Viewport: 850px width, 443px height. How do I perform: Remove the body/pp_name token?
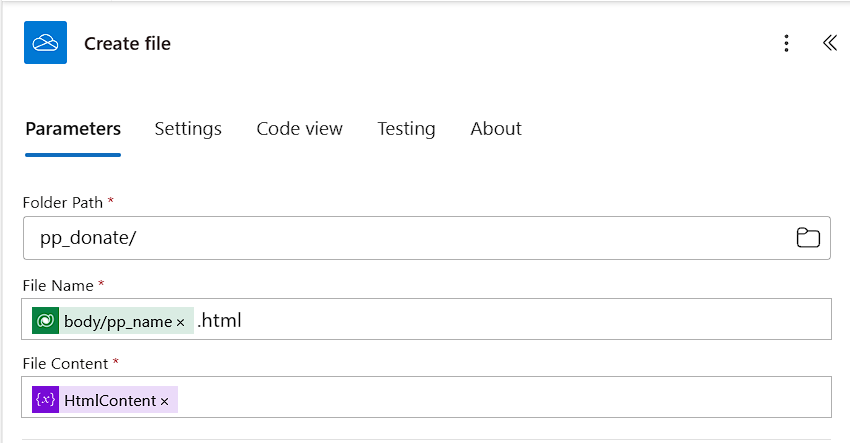(x=180, y=322)
